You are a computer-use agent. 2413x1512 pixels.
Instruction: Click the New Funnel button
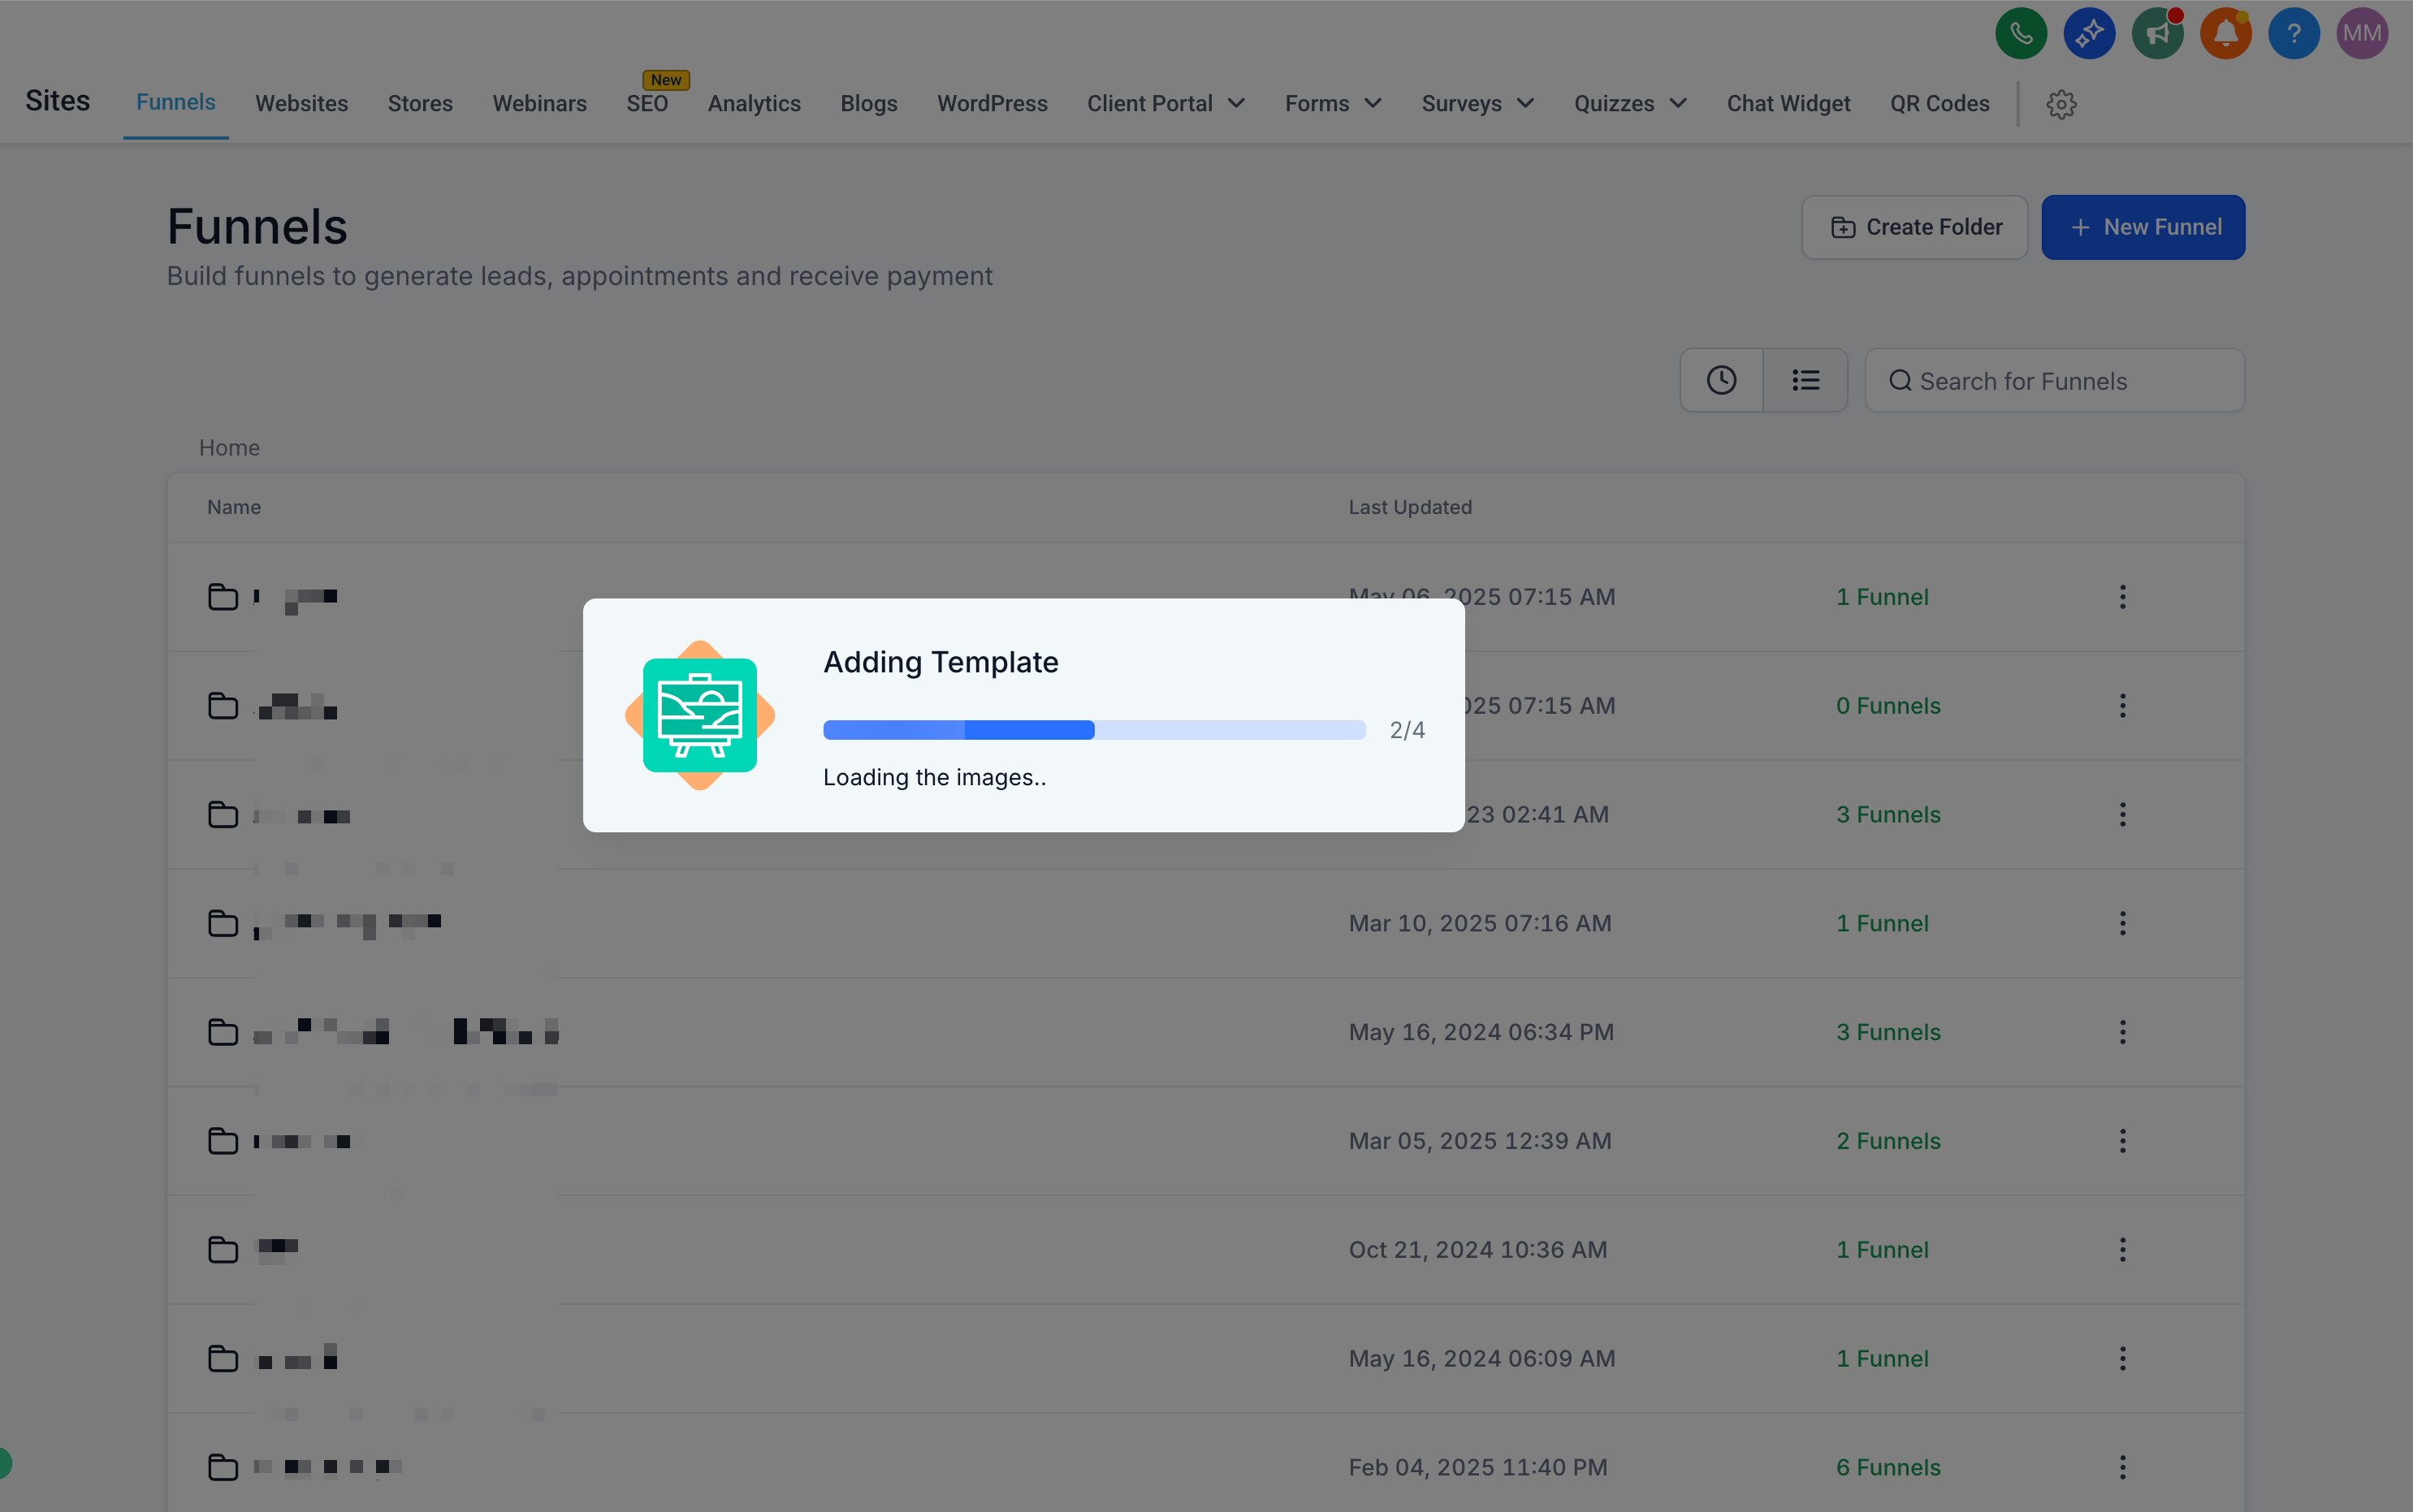click(2143, 227)
